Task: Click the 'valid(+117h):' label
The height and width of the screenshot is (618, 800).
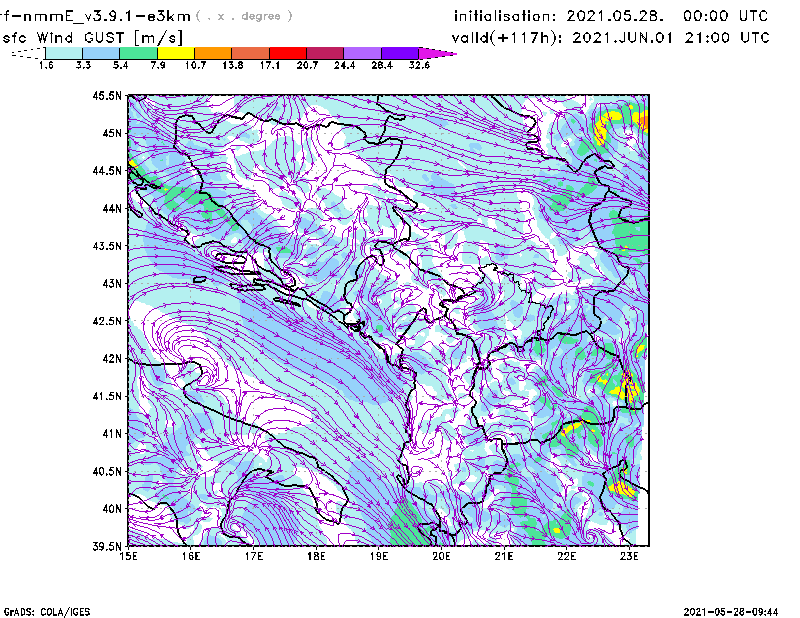Action: click(x=508, y=38)
